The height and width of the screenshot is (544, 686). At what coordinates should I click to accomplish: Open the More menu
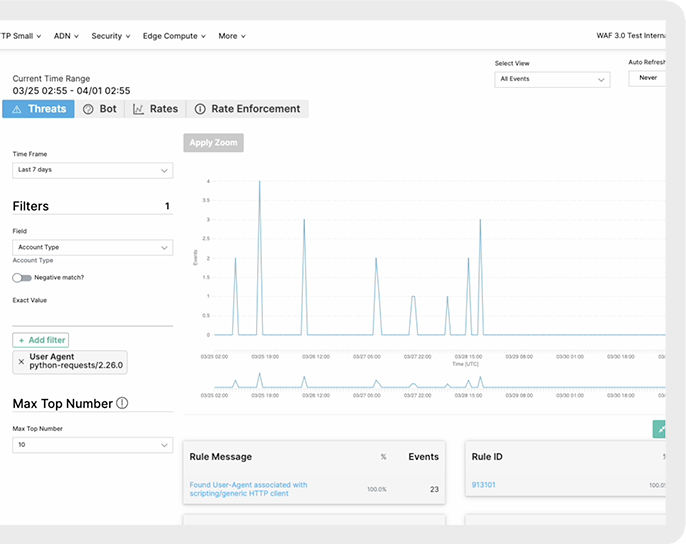point(232,36)
